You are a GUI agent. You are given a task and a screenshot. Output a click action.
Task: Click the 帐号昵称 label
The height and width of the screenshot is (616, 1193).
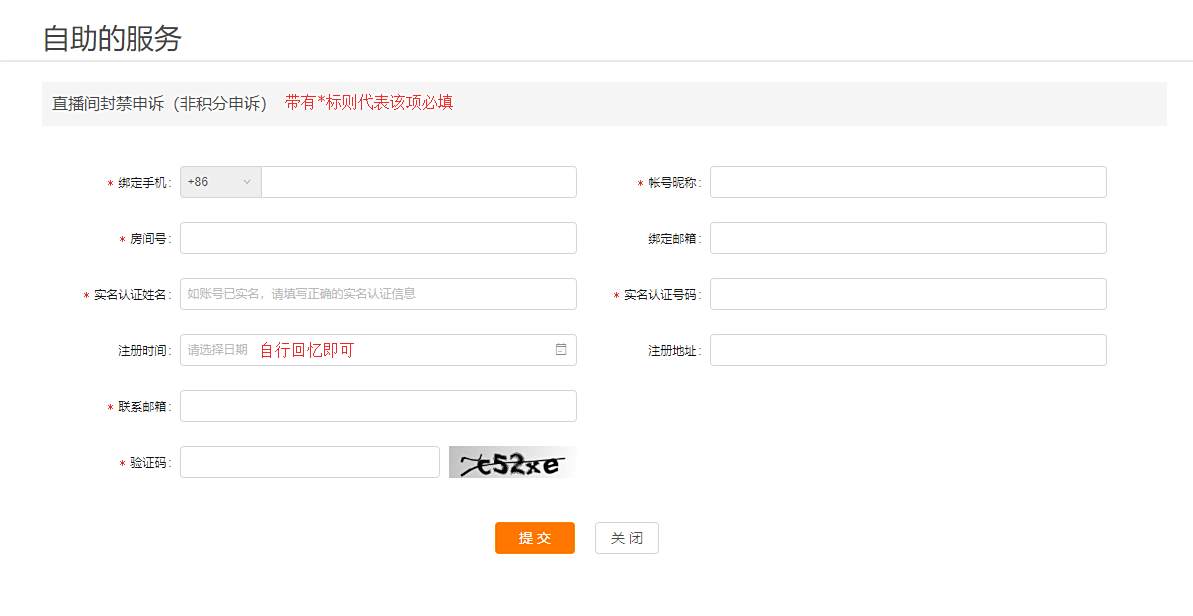[x=673, y=183]
